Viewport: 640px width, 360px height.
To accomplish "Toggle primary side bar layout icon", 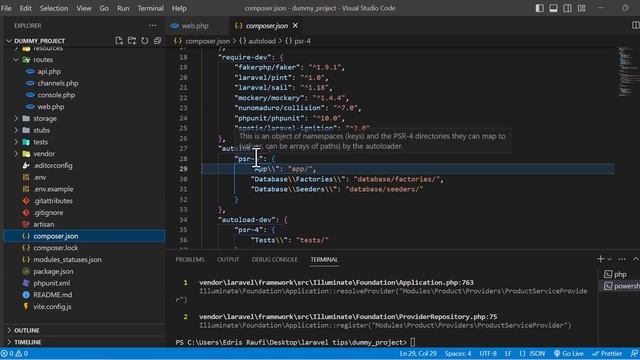I will coord(540,8).
